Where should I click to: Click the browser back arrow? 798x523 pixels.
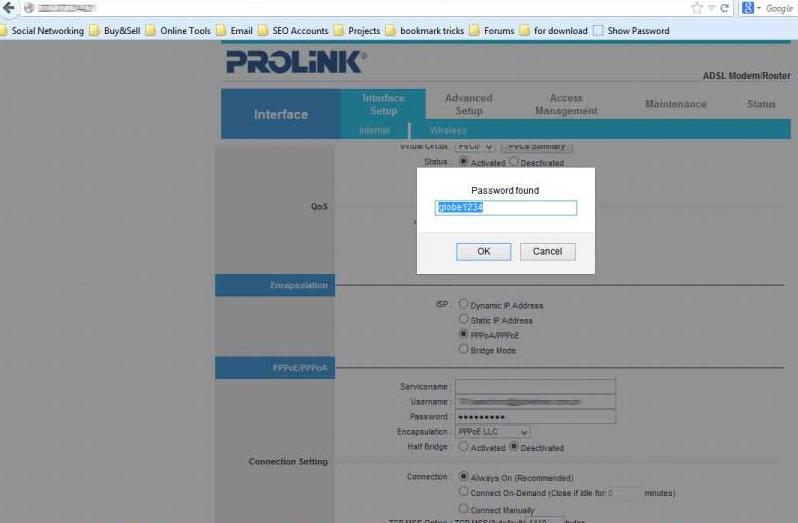[x=9, y=8]
